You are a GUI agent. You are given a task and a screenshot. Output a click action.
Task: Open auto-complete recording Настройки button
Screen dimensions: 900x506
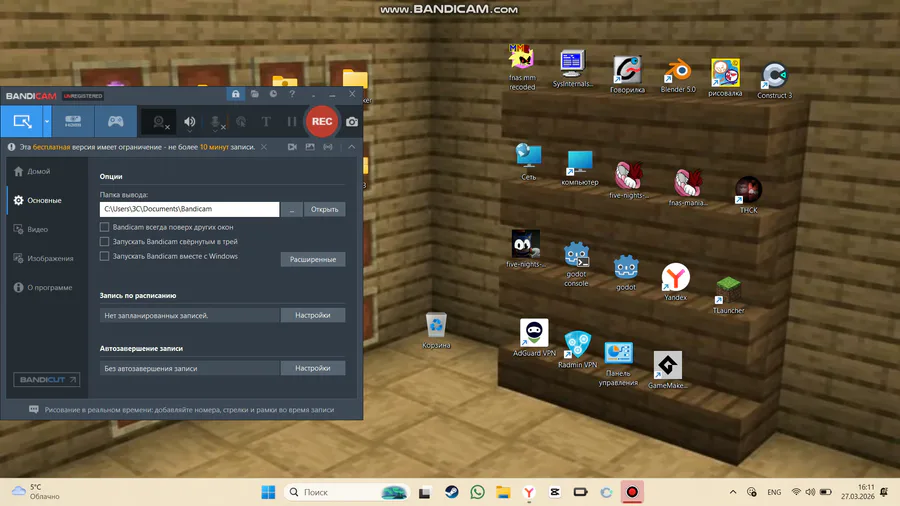(x=313, y=368)
